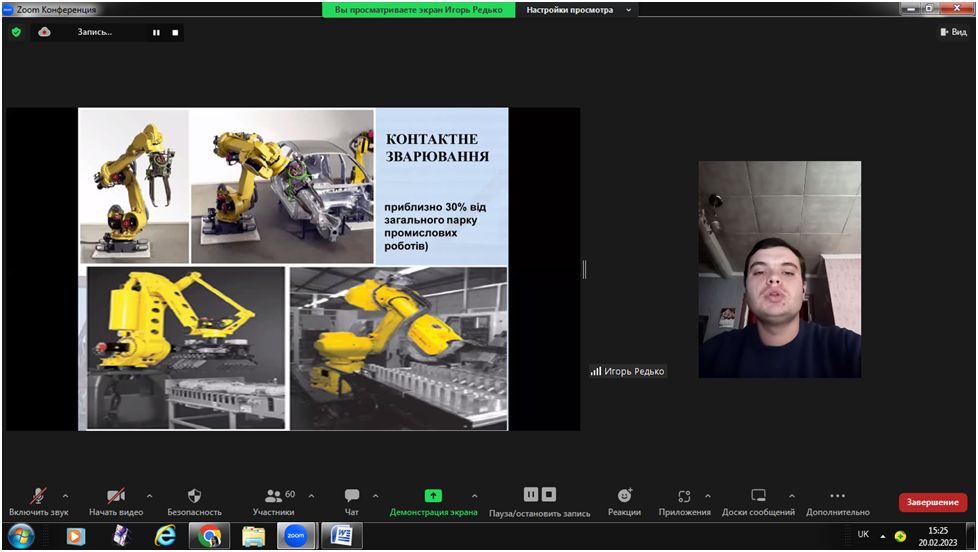Select Игорь Редько video thumbnail

pos(780,269)
